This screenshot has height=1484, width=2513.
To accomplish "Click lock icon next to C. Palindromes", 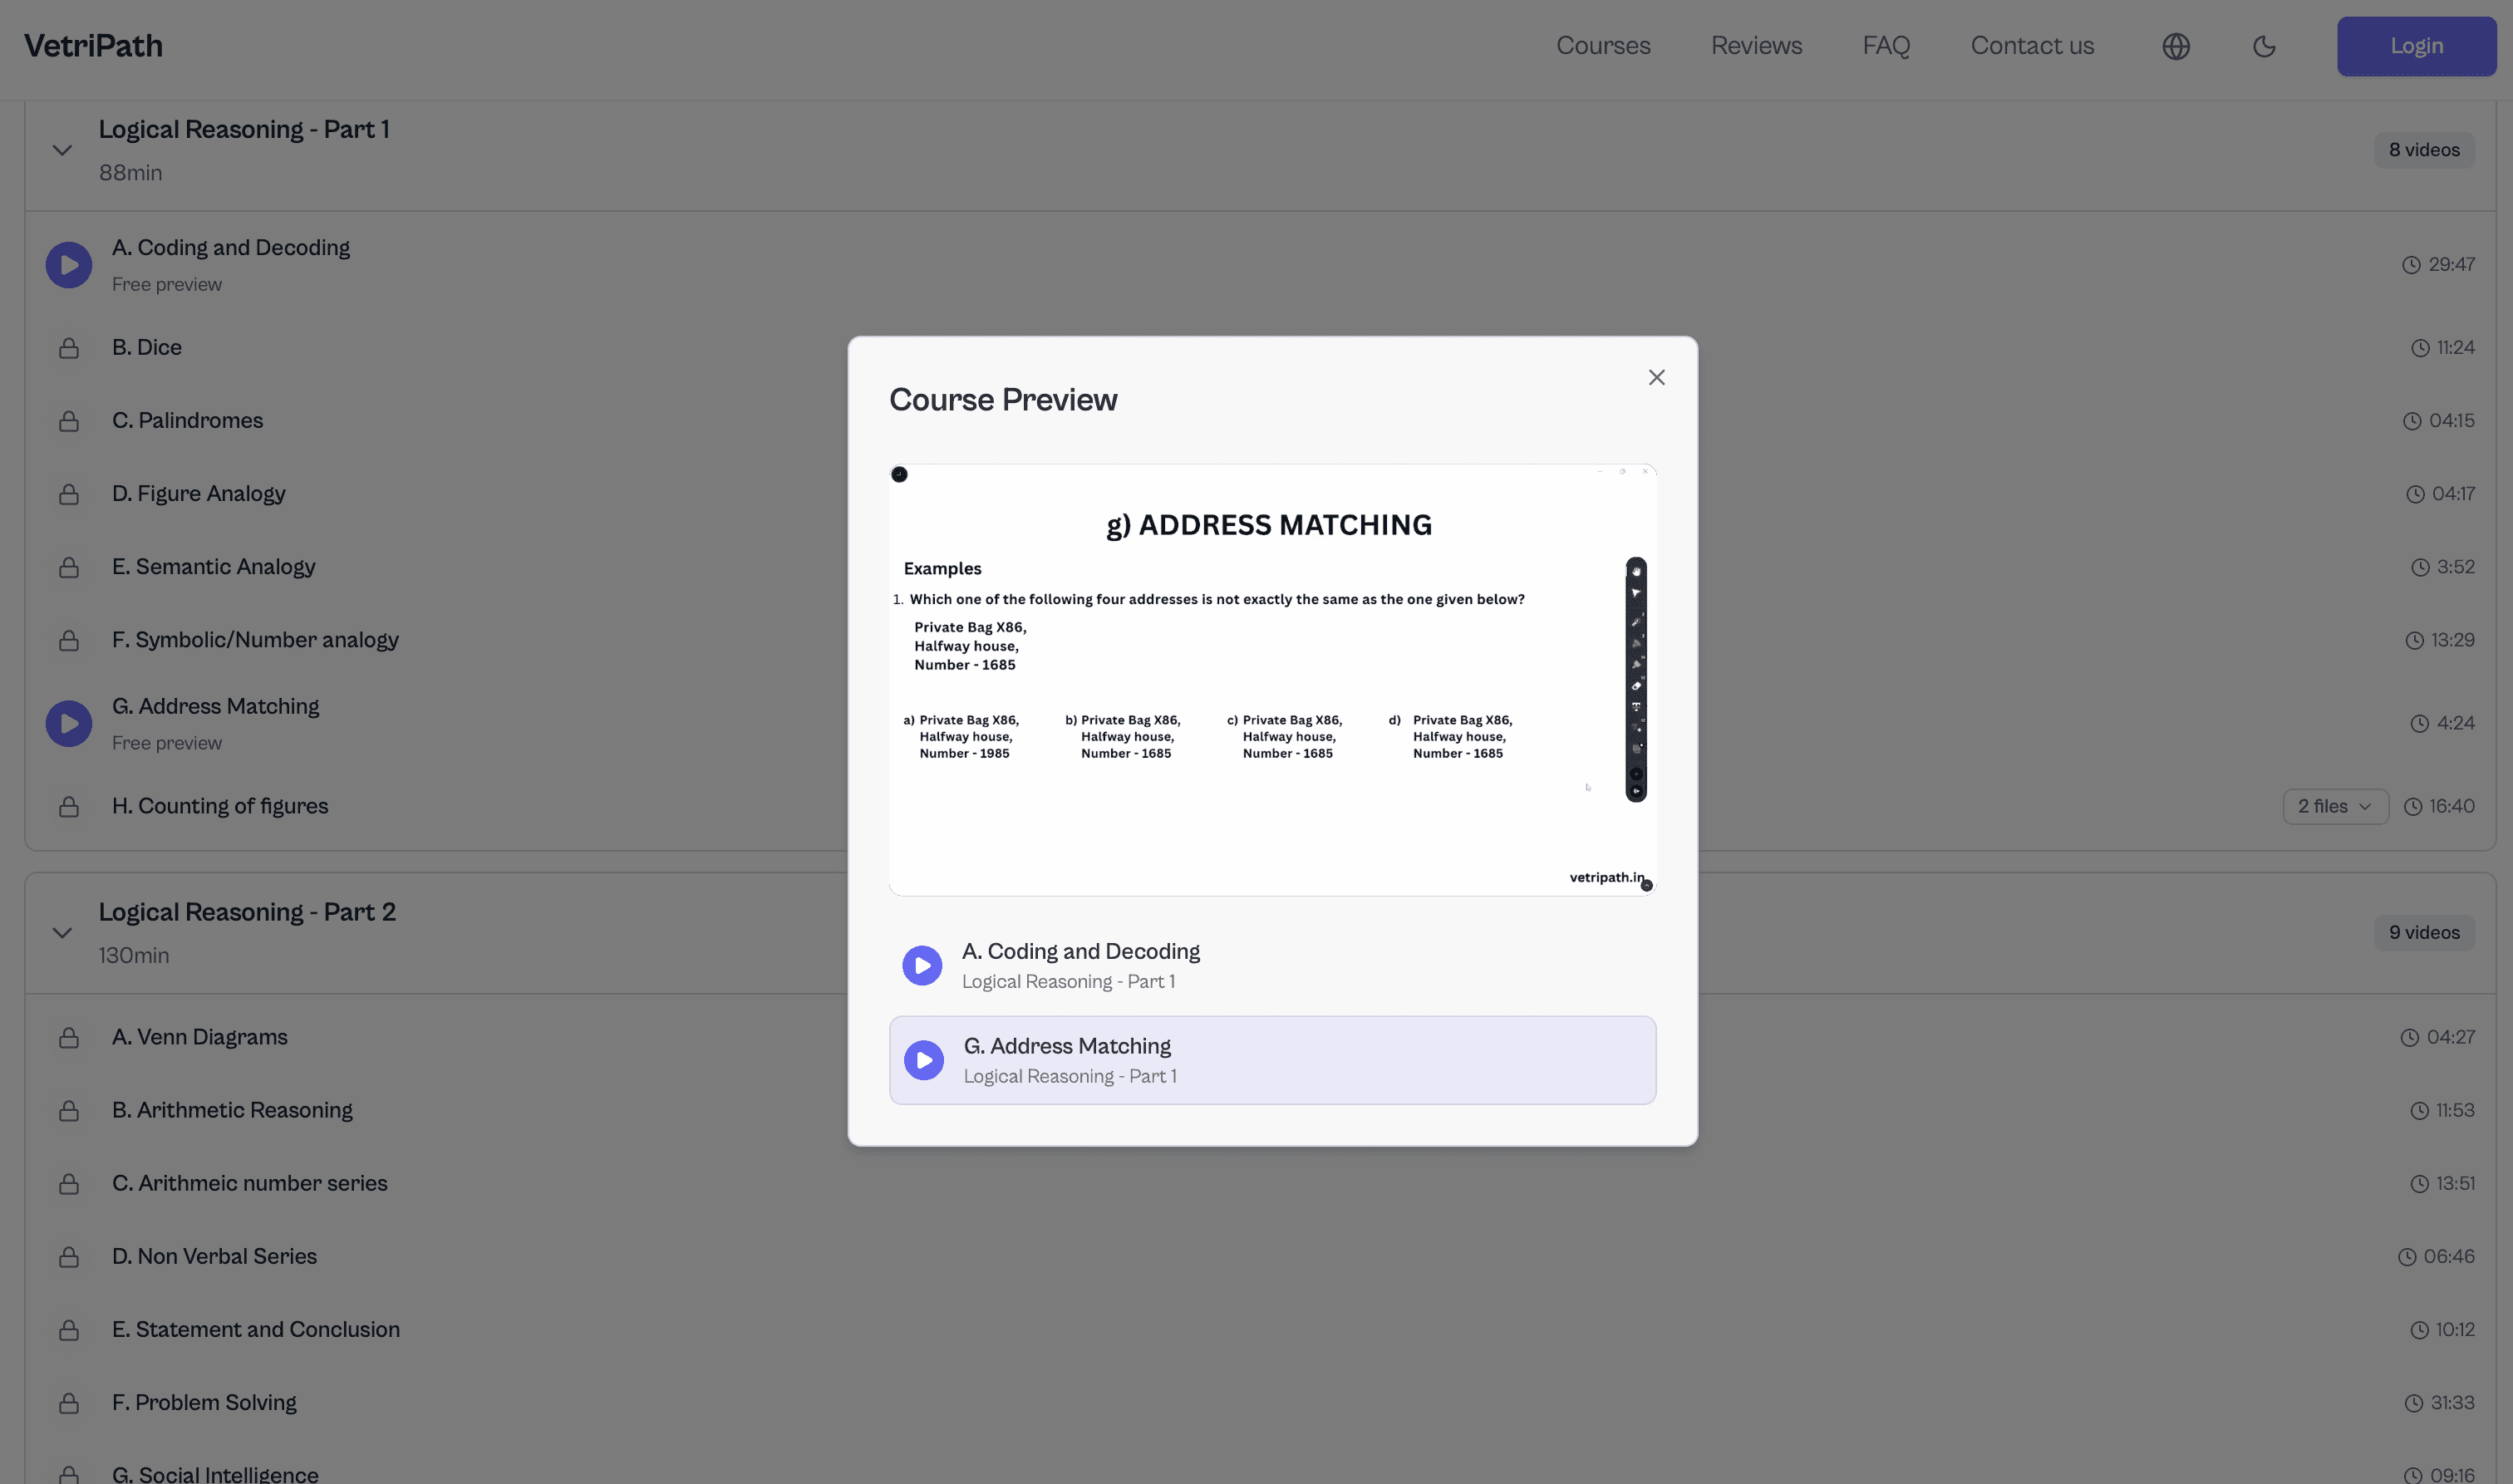I will coord(69,421).
